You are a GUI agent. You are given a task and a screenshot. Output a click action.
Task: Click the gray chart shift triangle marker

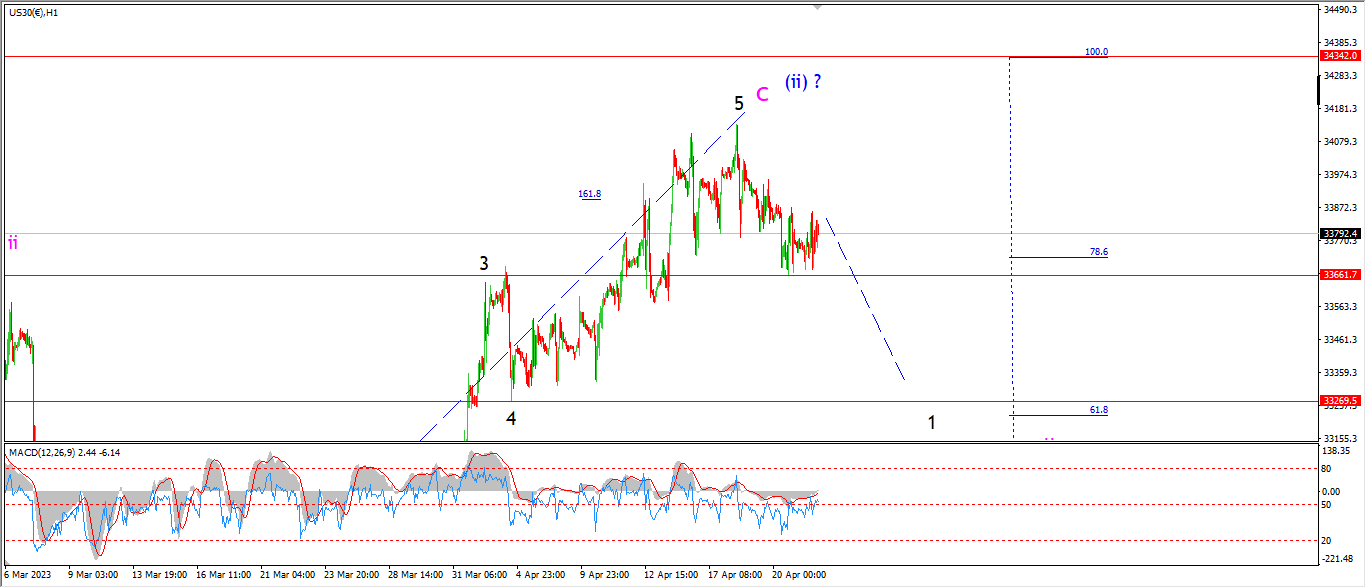point(819,6)
